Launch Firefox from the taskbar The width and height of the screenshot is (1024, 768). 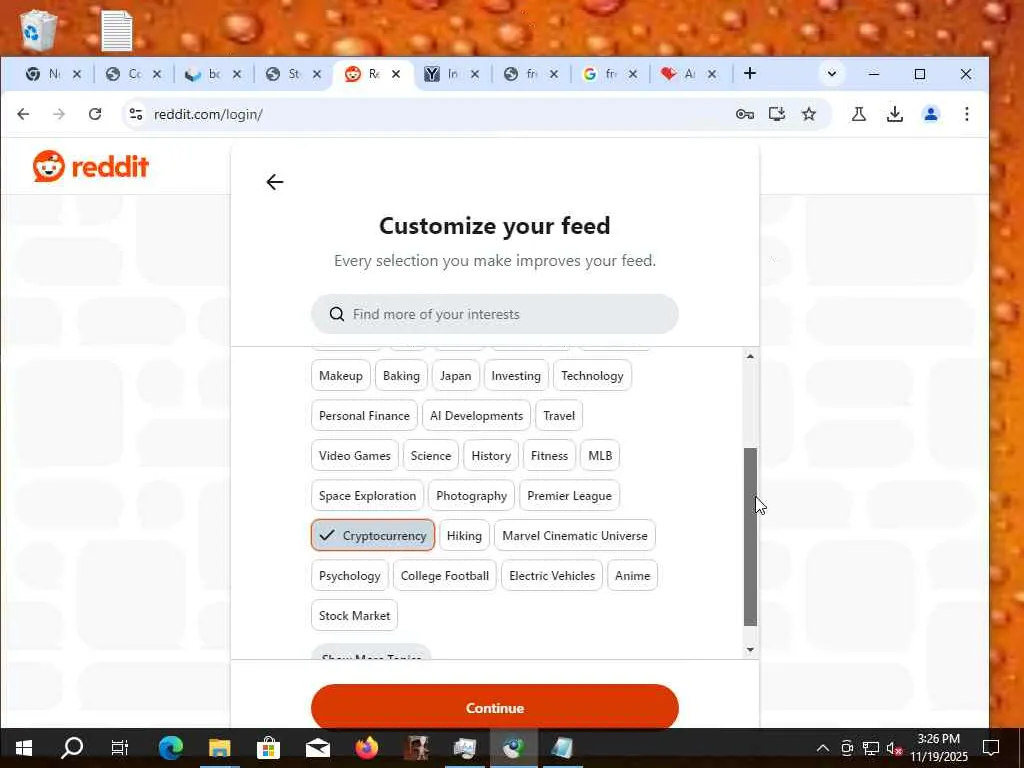367,748
